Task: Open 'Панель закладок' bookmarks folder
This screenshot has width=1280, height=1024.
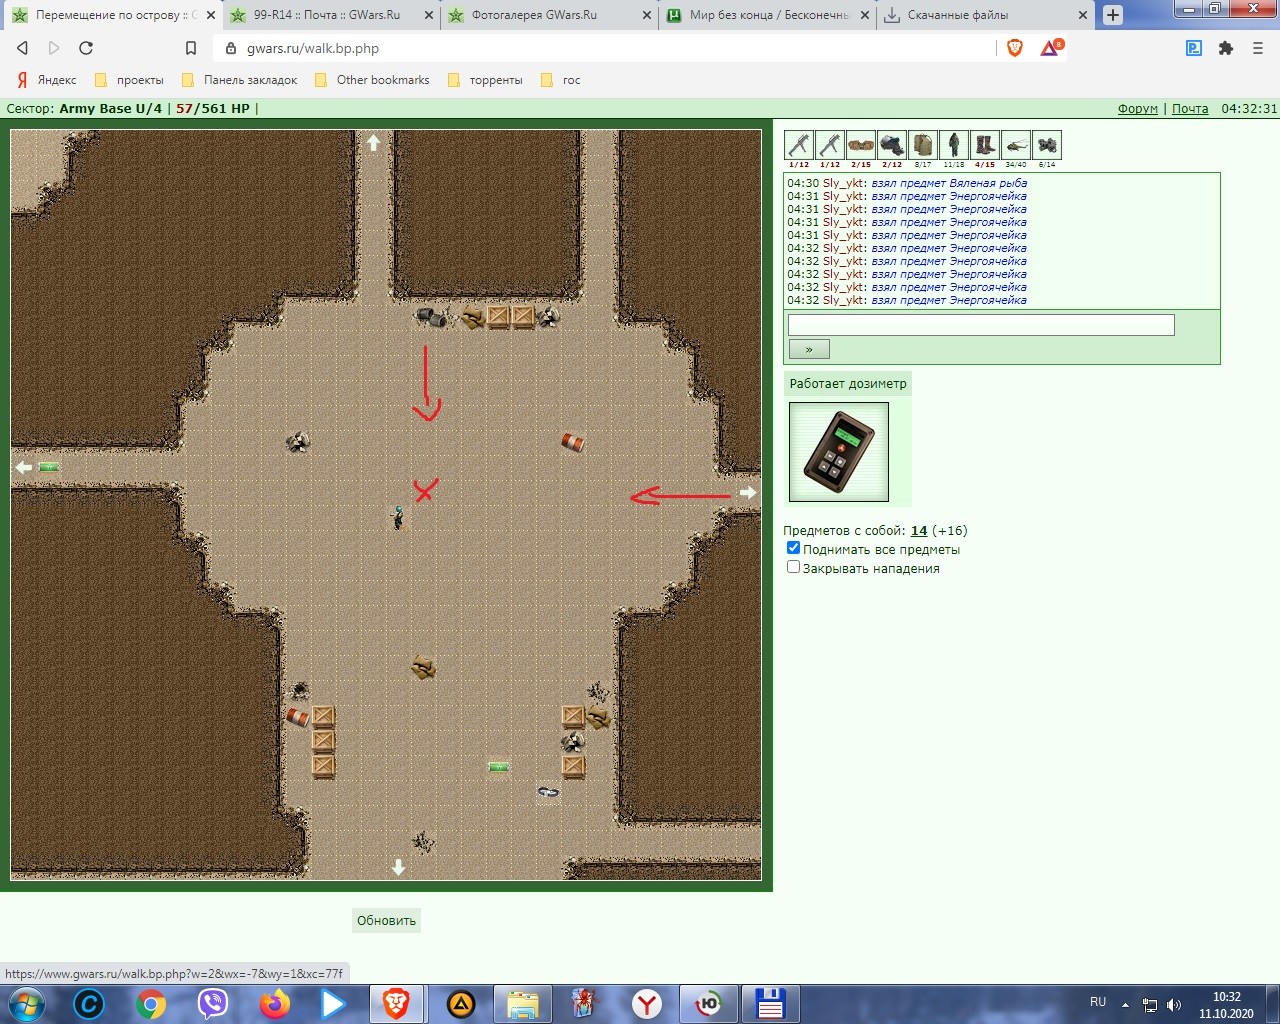Action: [240, 80]
